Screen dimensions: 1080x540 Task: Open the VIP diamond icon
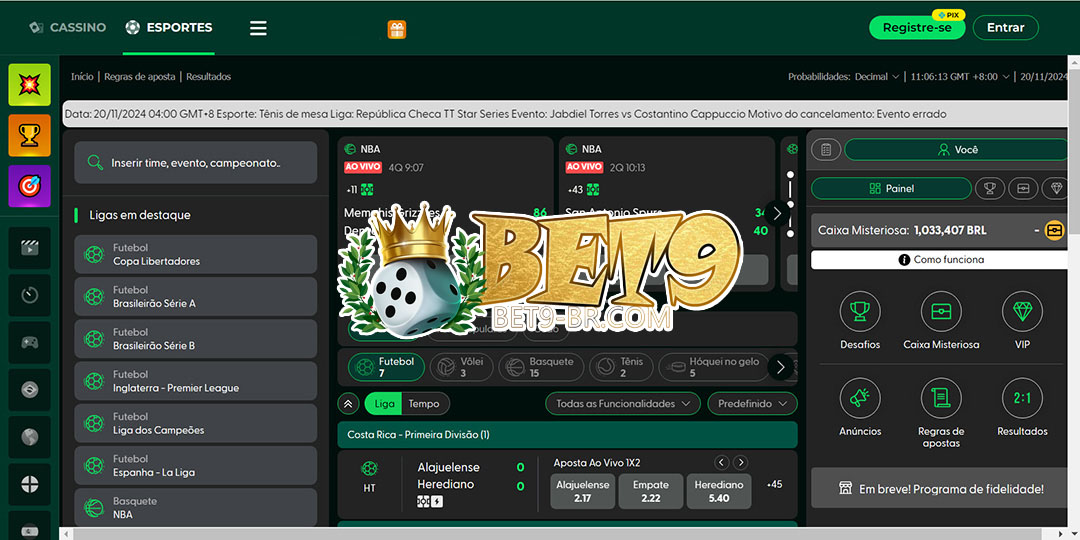[x=1022, y=311]
